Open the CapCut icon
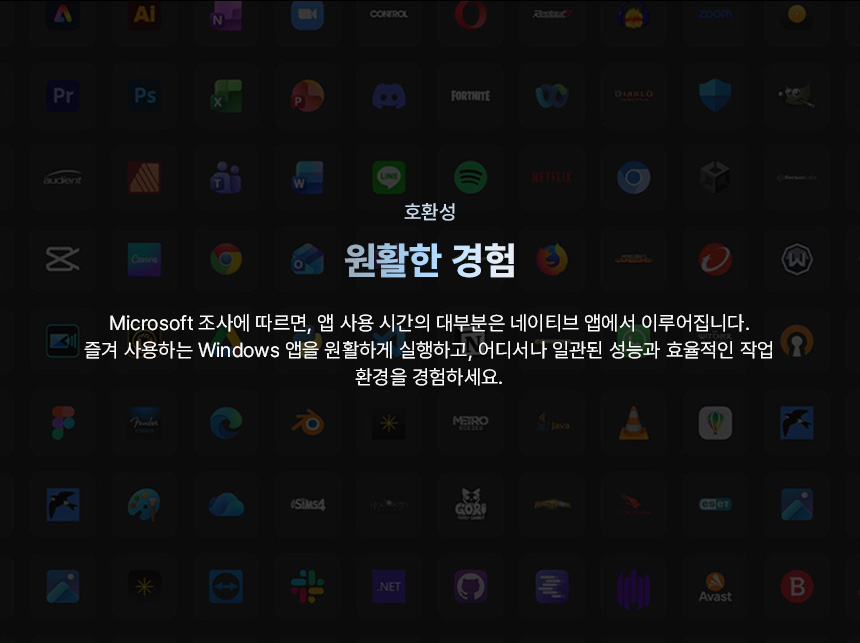 click(x=63, y=259)
